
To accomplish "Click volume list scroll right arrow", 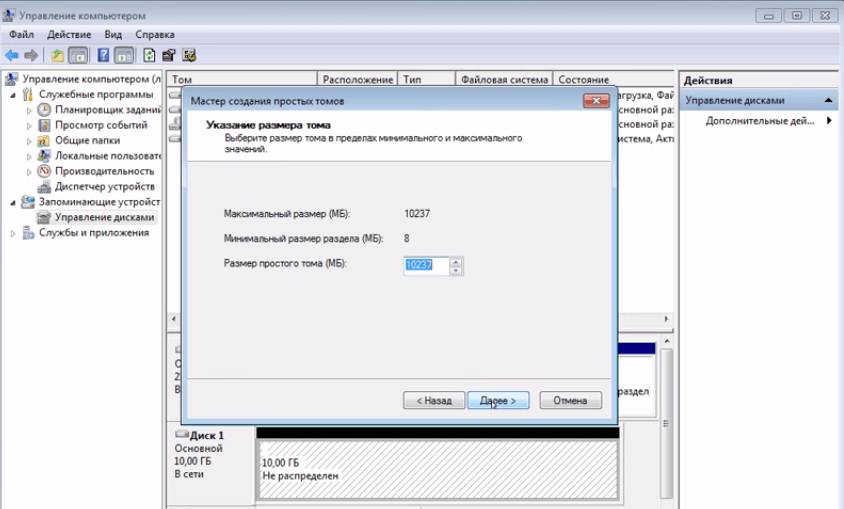I will pos(666,319).
